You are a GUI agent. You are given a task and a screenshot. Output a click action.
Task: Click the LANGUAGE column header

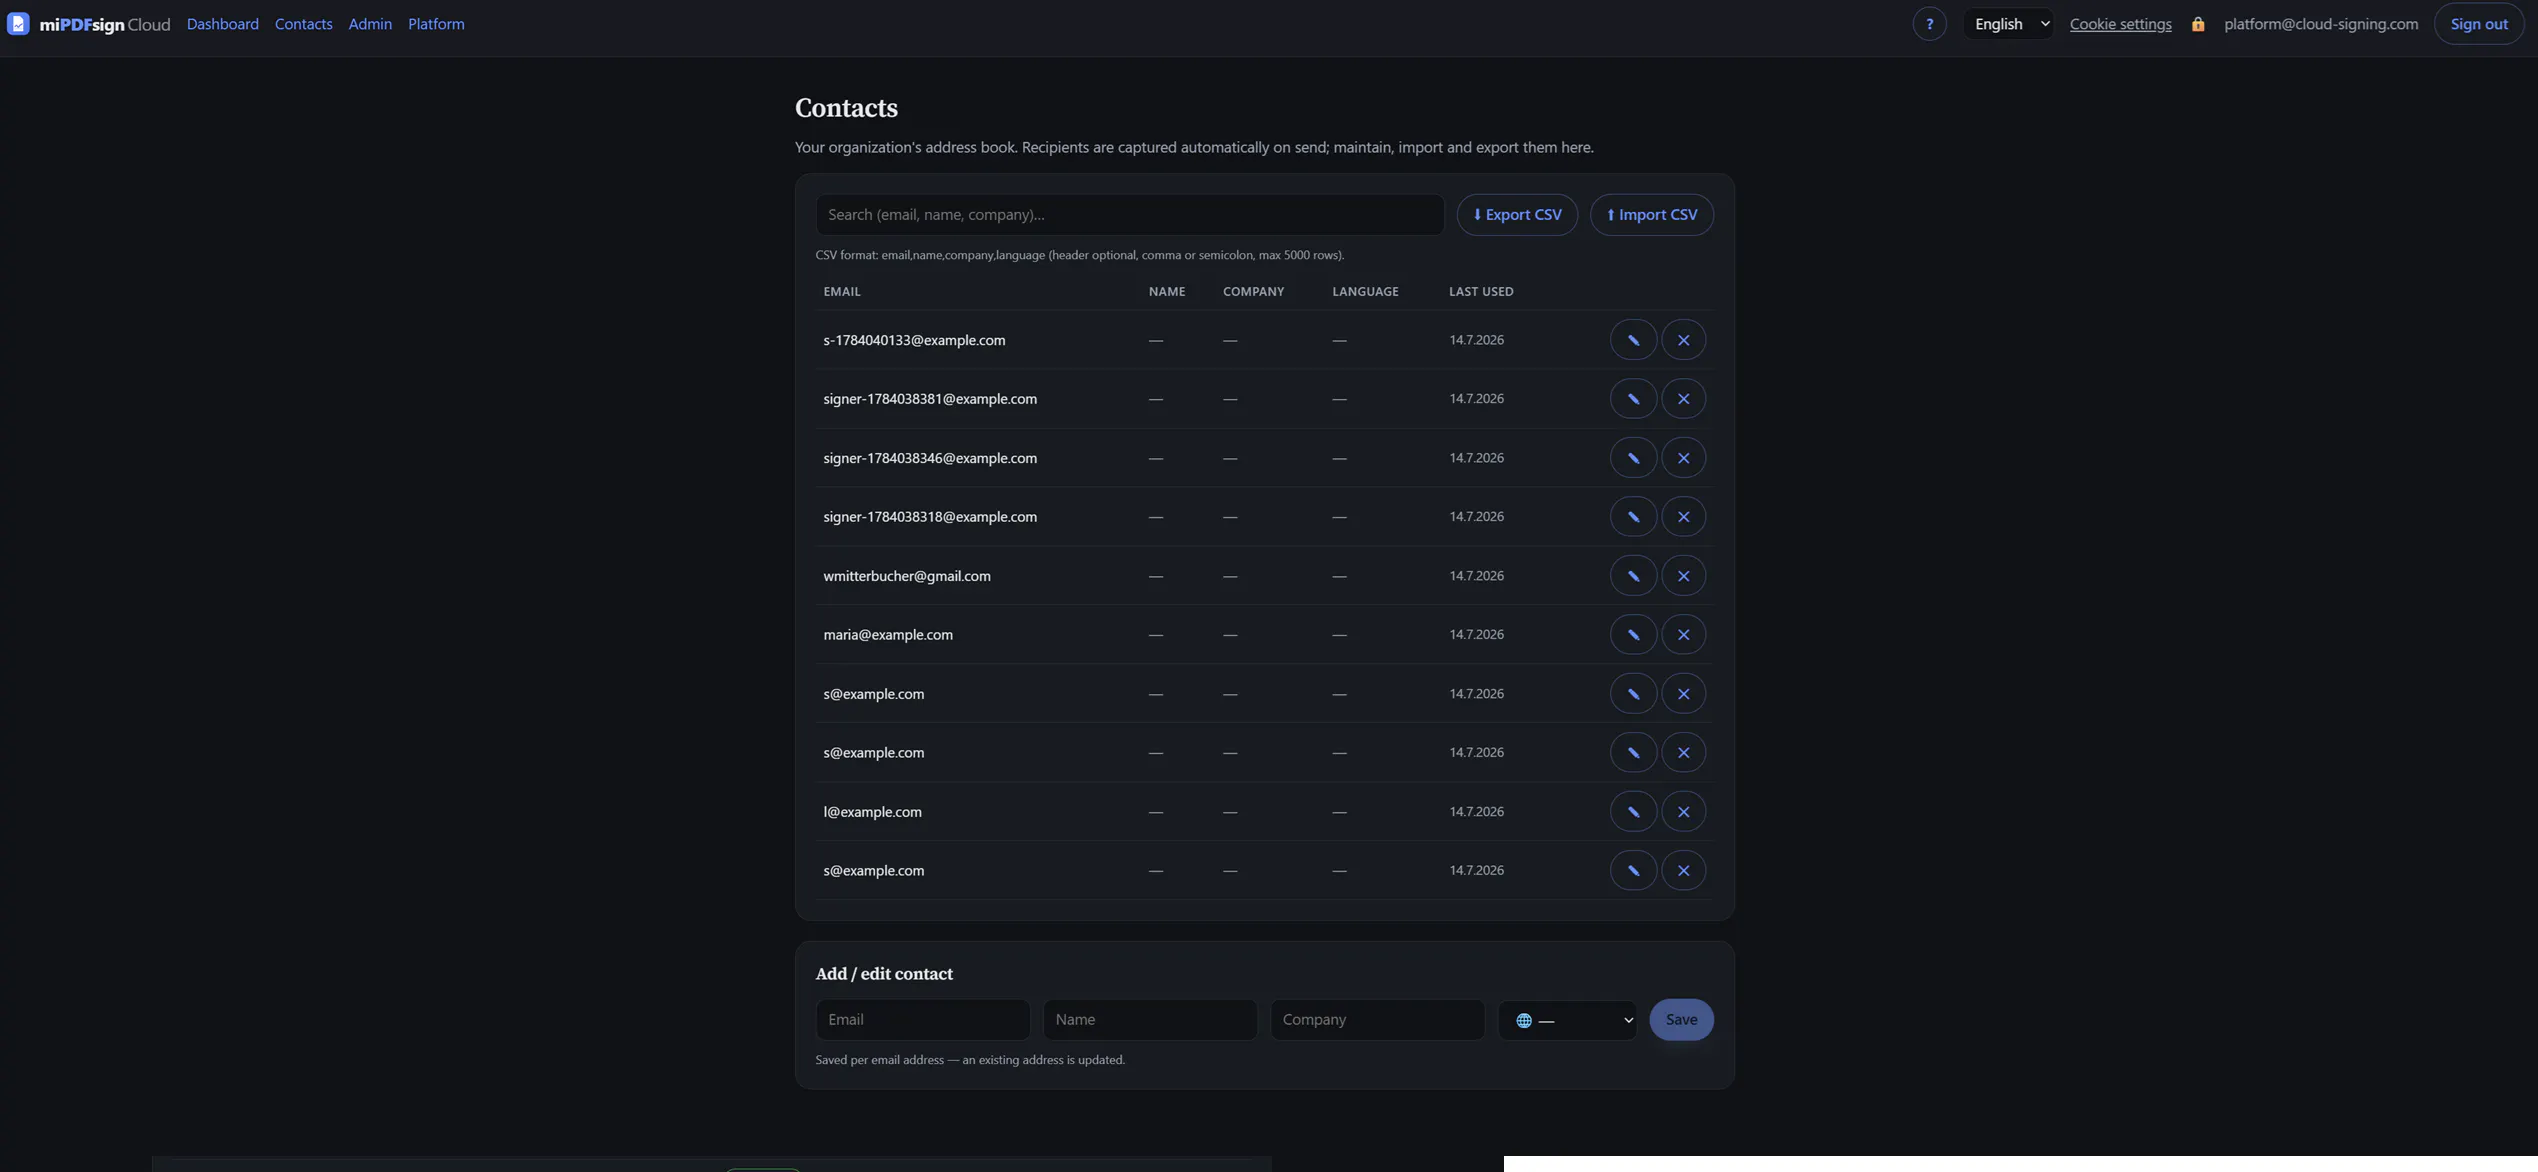tap(1365, 292)
